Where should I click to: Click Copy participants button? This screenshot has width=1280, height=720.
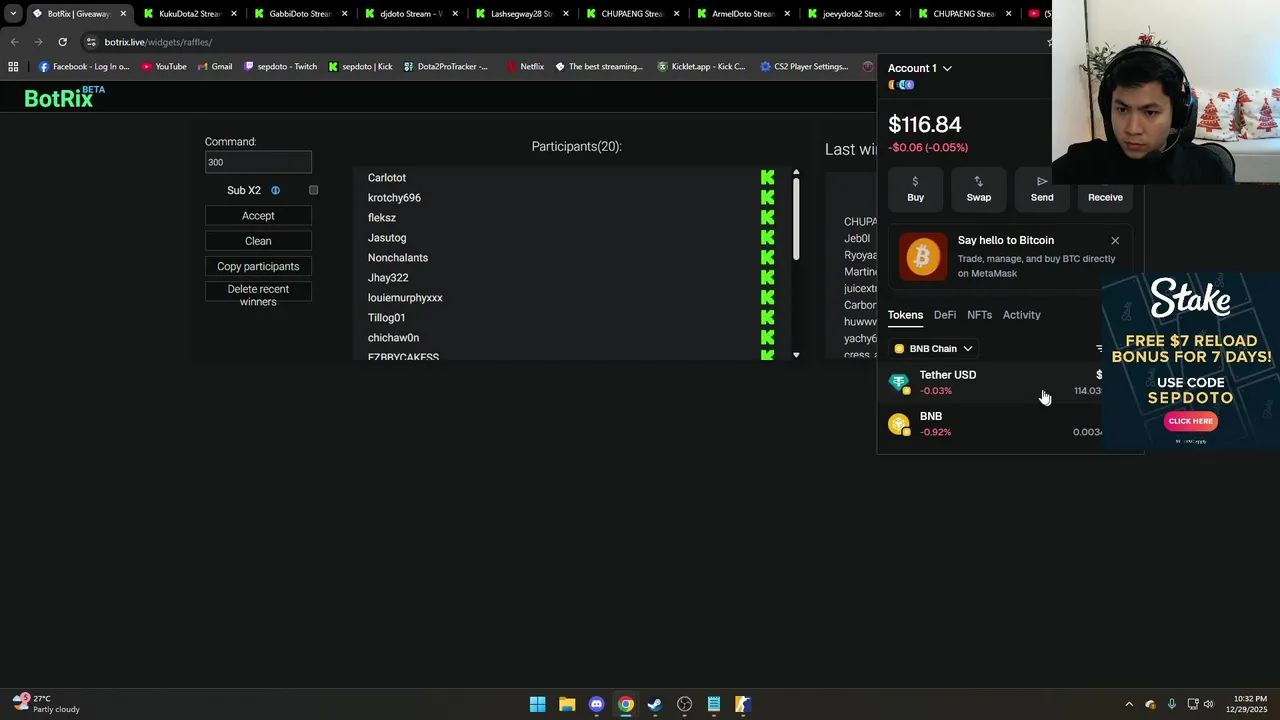pyautogui.click(x=258, y=266)
